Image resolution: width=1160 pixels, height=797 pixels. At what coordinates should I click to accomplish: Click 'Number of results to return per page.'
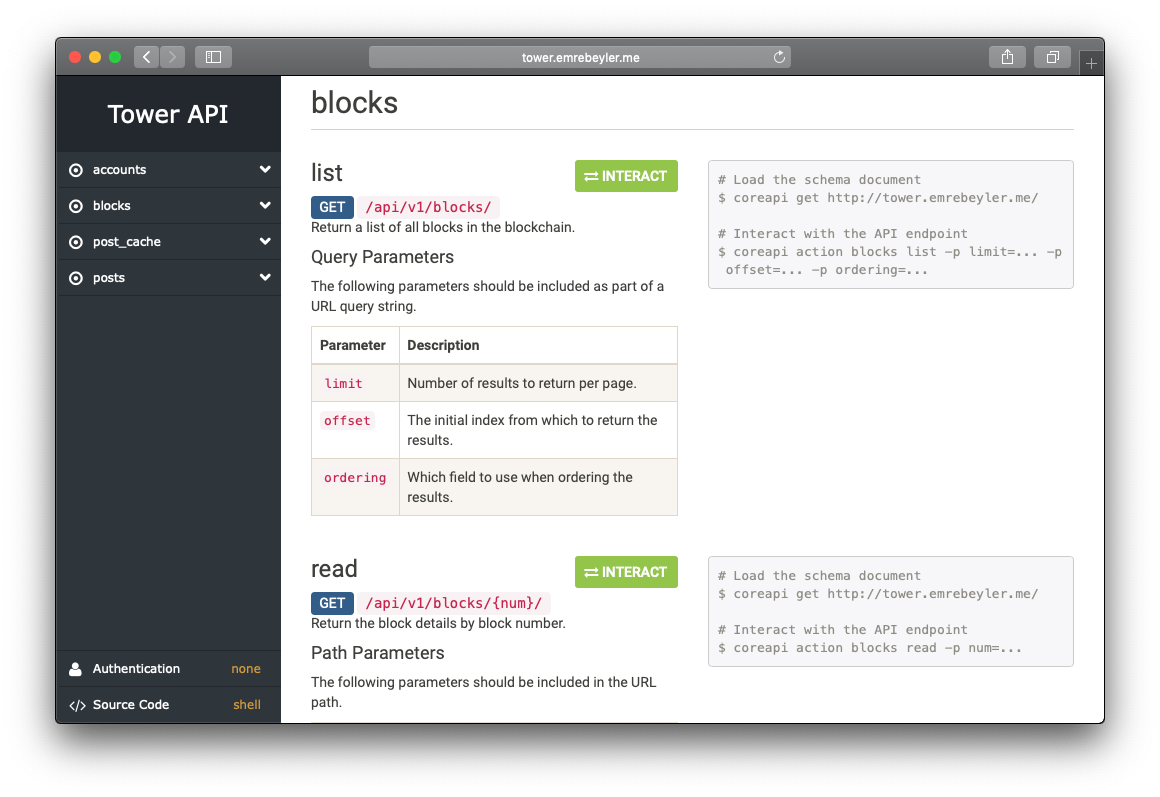(522, 383)
